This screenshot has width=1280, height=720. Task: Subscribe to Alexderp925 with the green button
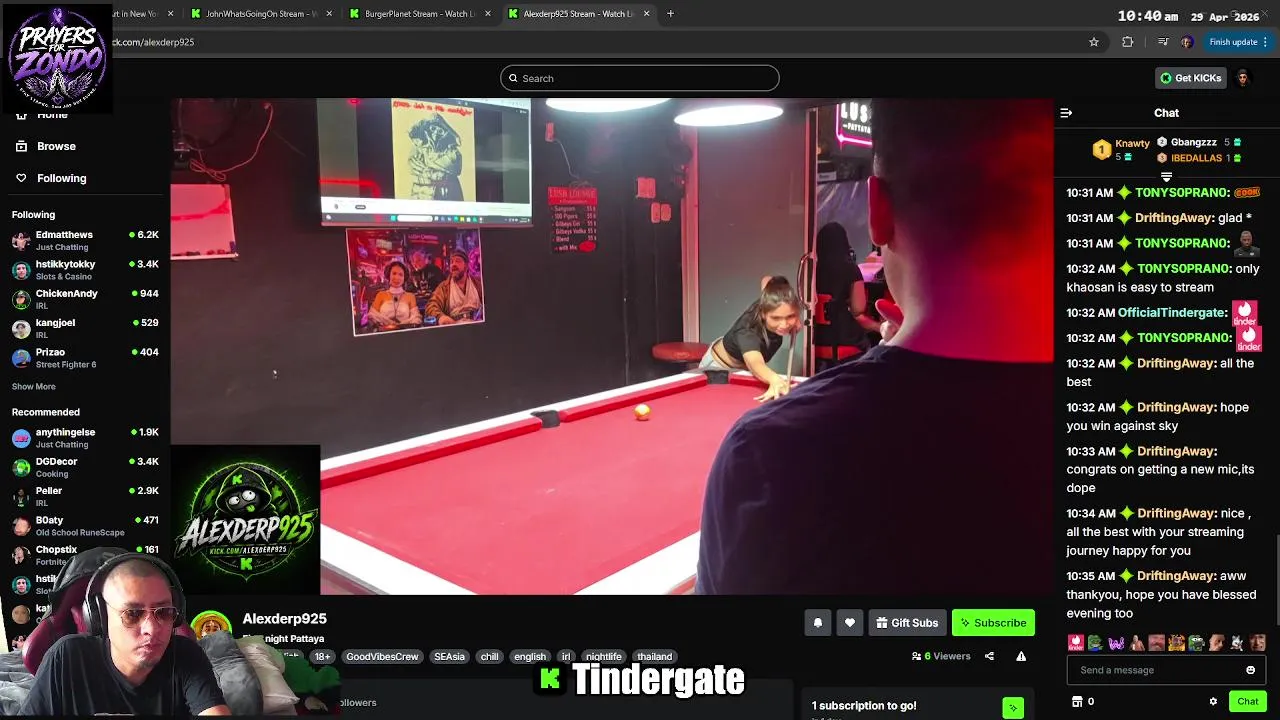993,623
